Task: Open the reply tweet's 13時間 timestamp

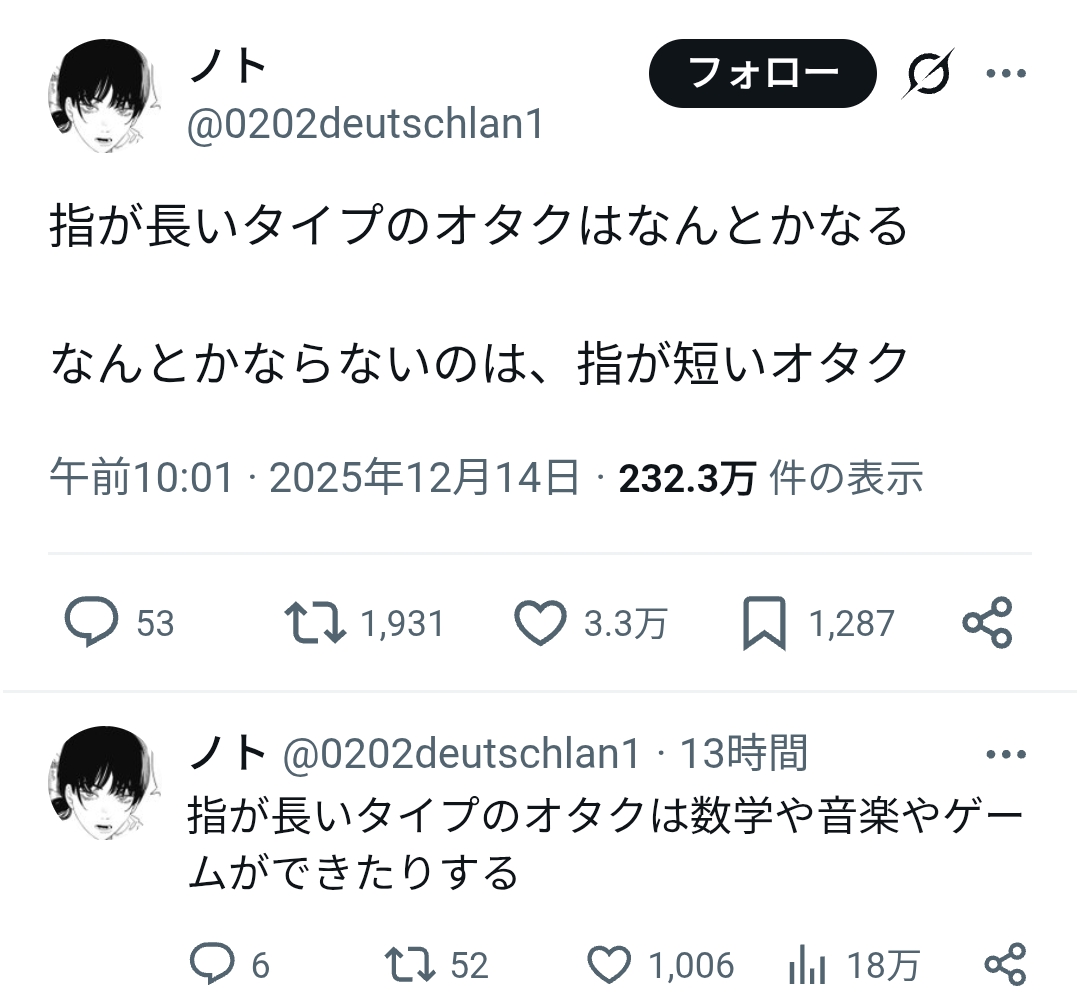Action: click(744, 753)
